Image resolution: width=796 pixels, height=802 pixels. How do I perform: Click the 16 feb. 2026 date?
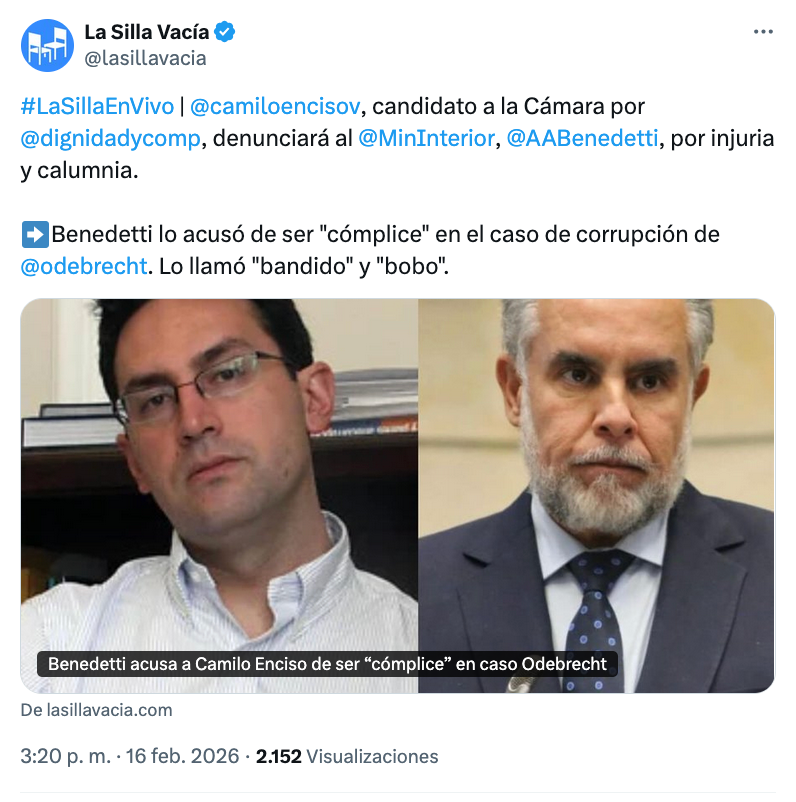point(183,756)
